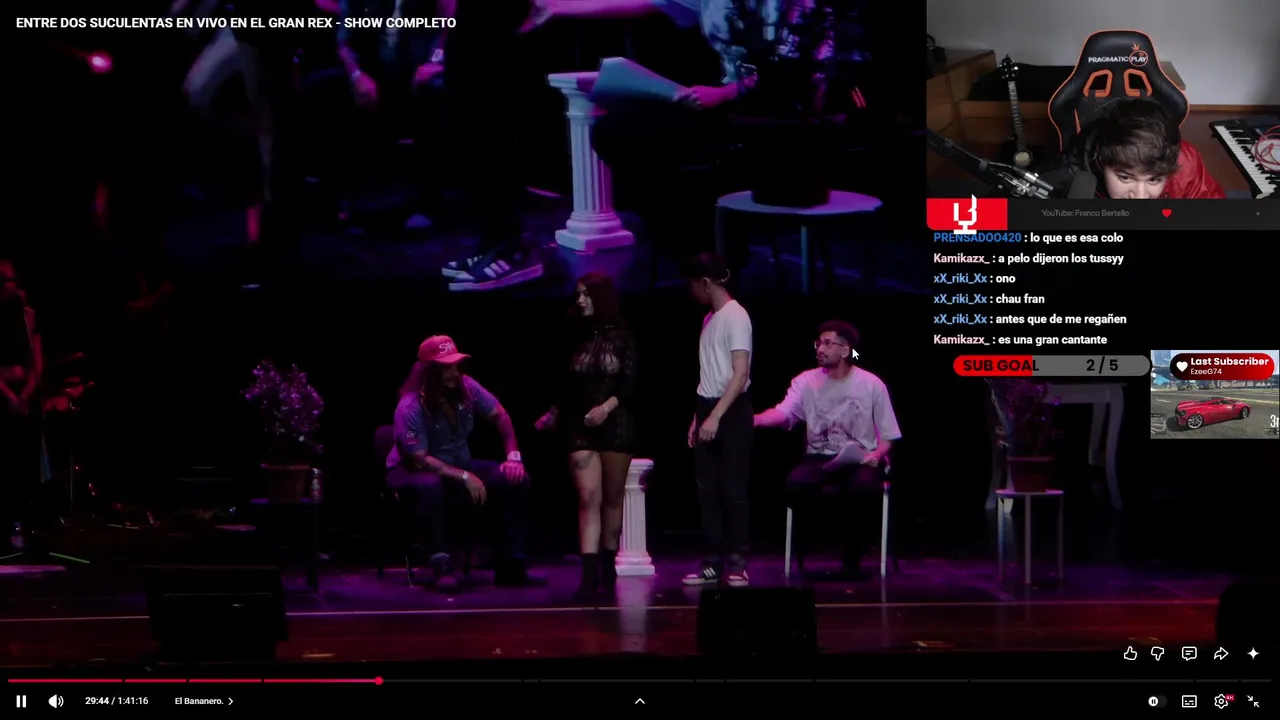The width and height of the screenshot is (1280, 720).
Task: Click 'Last Subscriber' label text
Action: 1229,361
